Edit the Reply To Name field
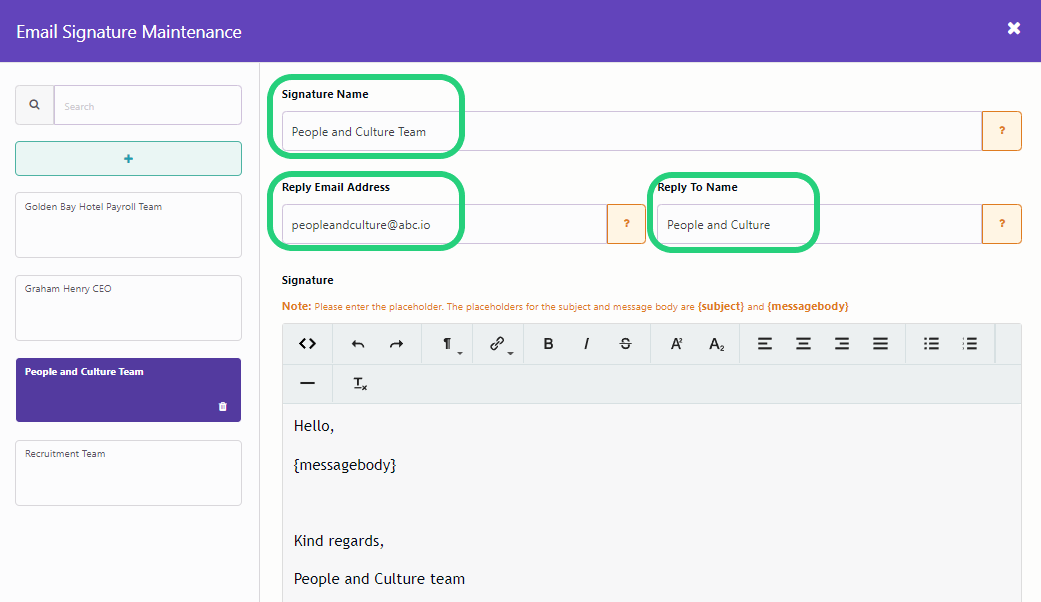This screenshot has height=602, width=1041. (x=819, y=224)
